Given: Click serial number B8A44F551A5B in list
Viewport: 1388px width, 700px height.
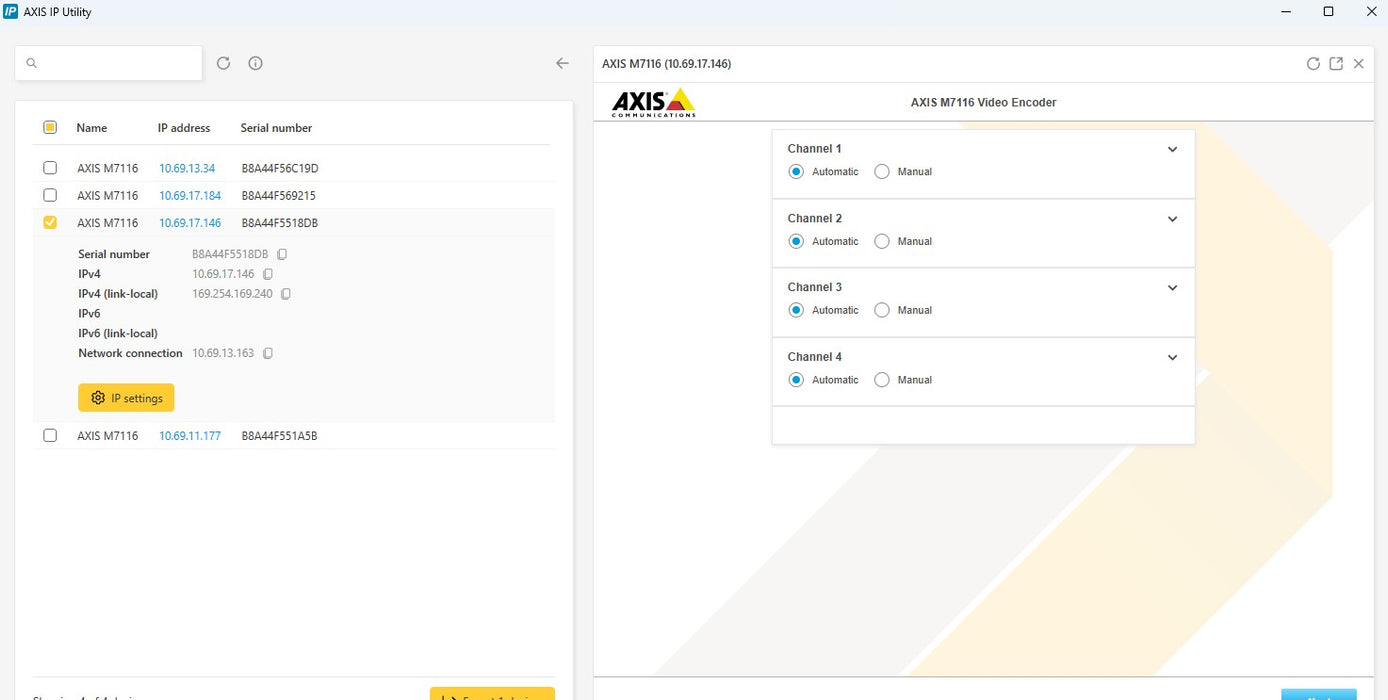Looking at the screenshot, I should (279, 435).
